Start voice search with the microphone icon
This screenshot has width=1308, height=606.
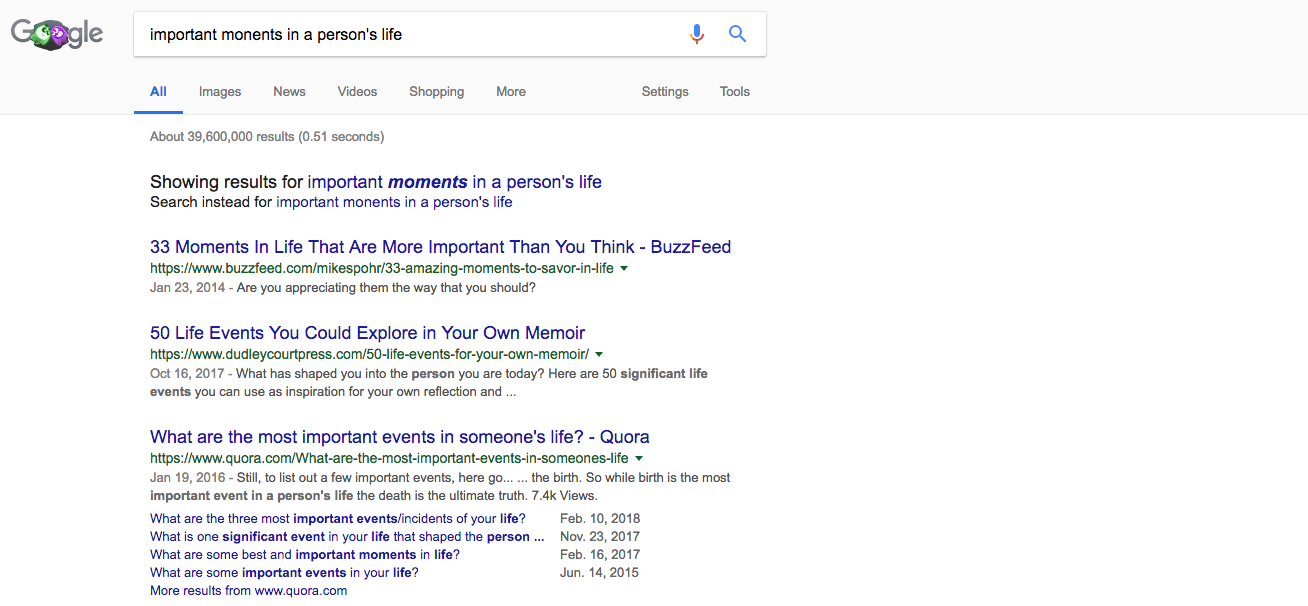click(x=697, y=34)
